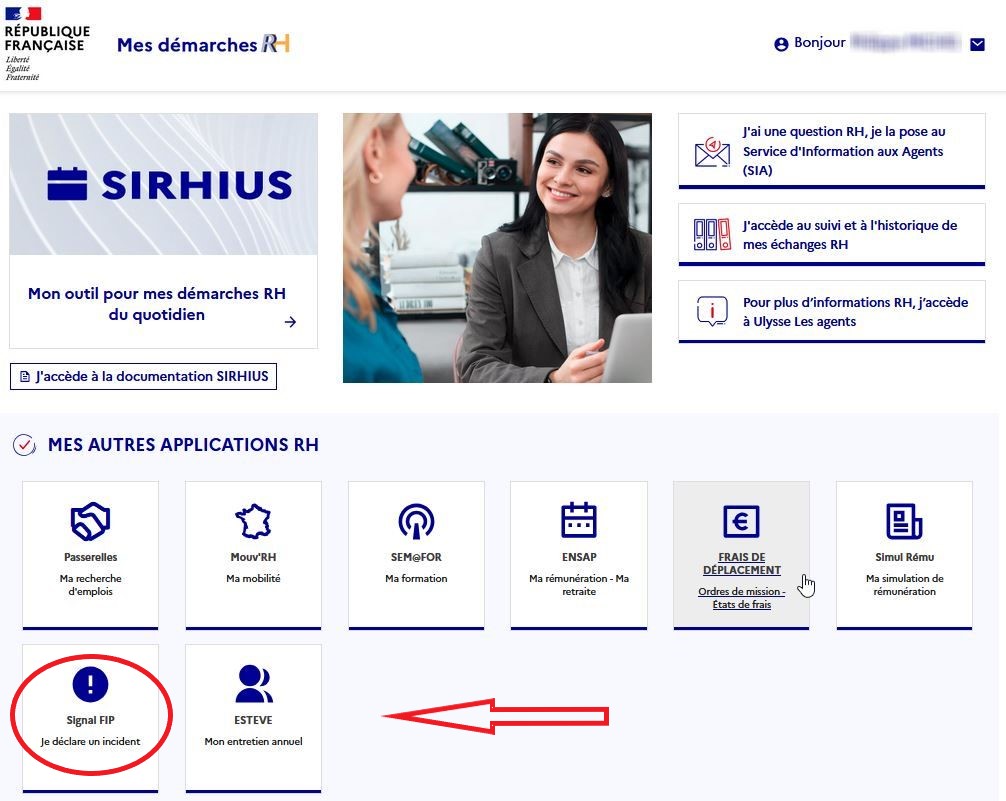Click the info speech bubble icon
Viewport: 1006px width, 801px height.
point(712,311)
